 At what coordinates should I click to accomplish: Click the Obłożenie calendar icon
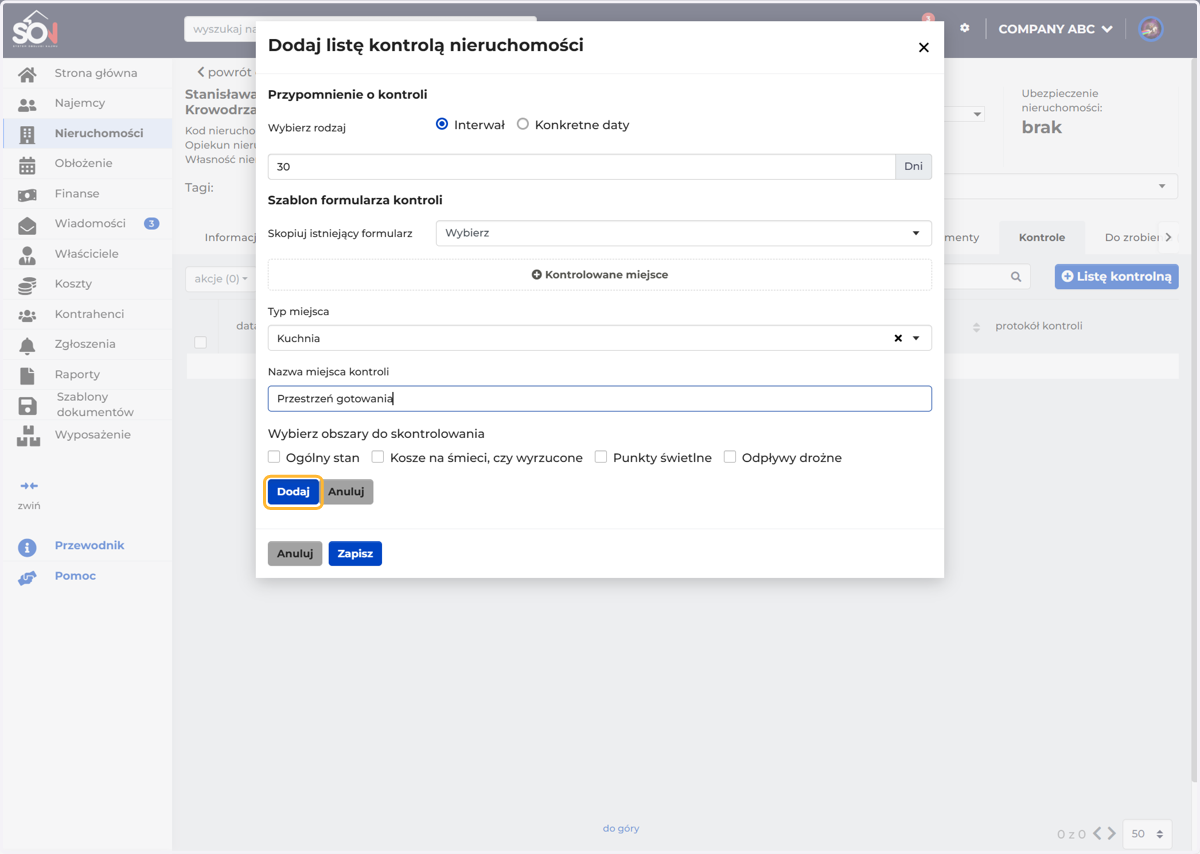point(27,164)
